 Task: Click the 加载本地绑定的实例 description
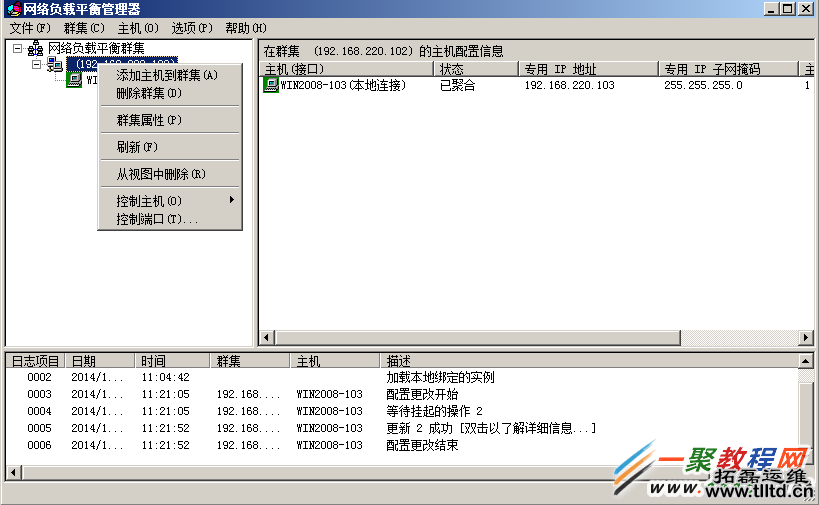(x=440, y=377)
